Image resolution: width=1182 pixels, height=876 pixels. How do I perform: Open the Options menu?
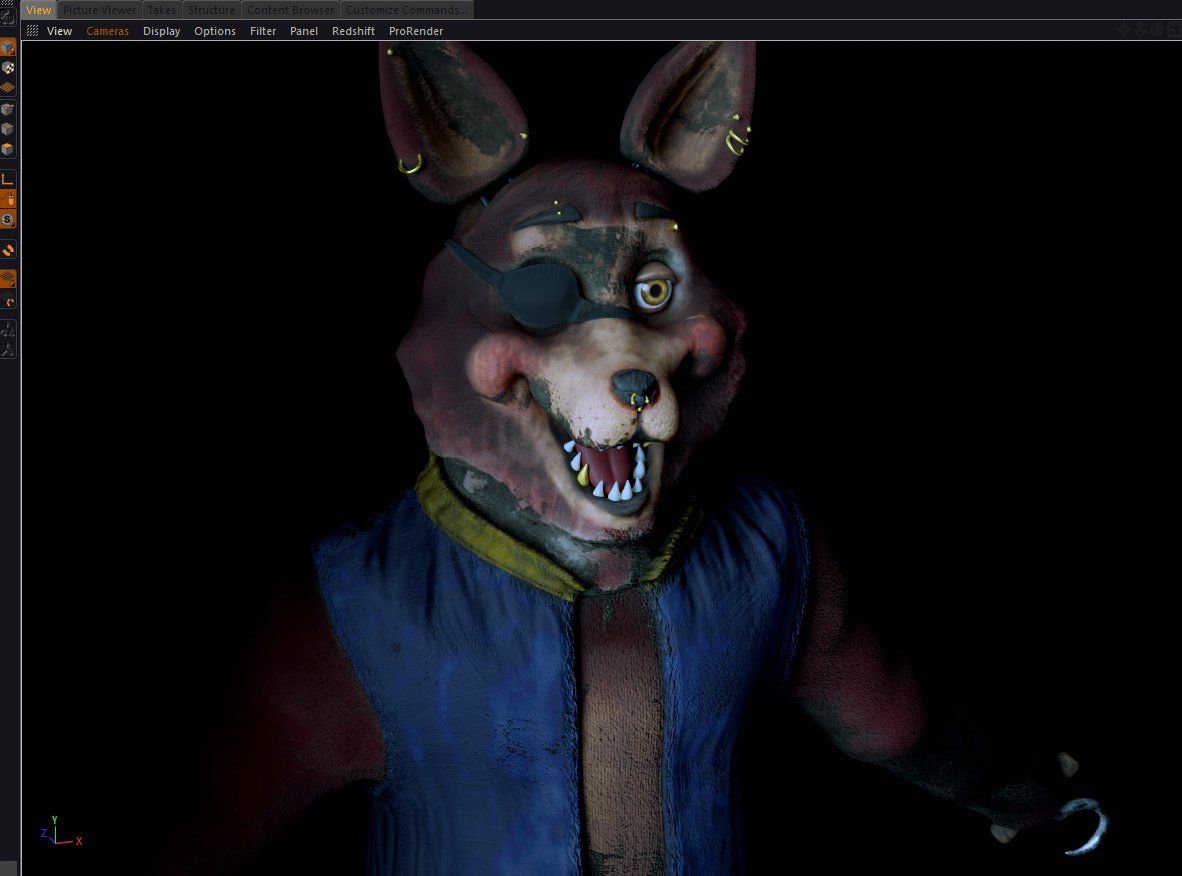215,31
